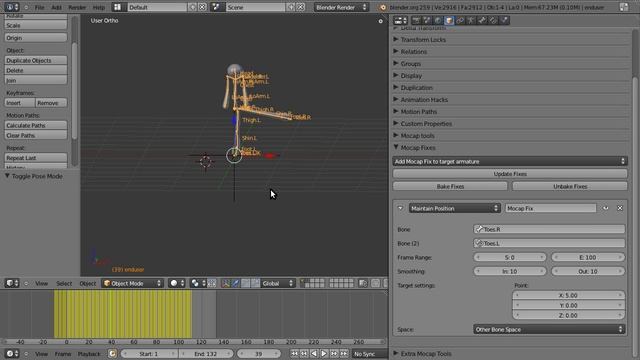Mute the Mocap Fix eye icon
This screenshot has height=360, width=640.
[x=606, y=208]
